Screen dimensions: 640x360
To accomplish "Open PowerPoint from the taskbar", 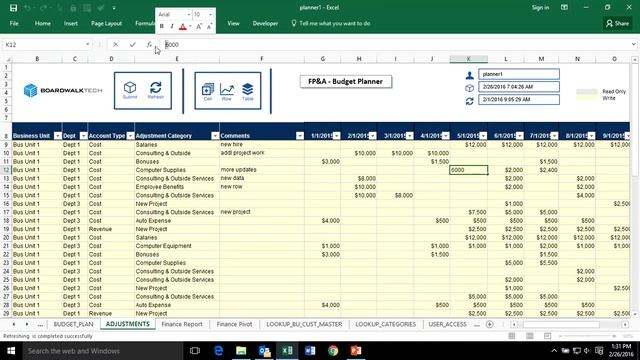I will click(x=356, y=351).
